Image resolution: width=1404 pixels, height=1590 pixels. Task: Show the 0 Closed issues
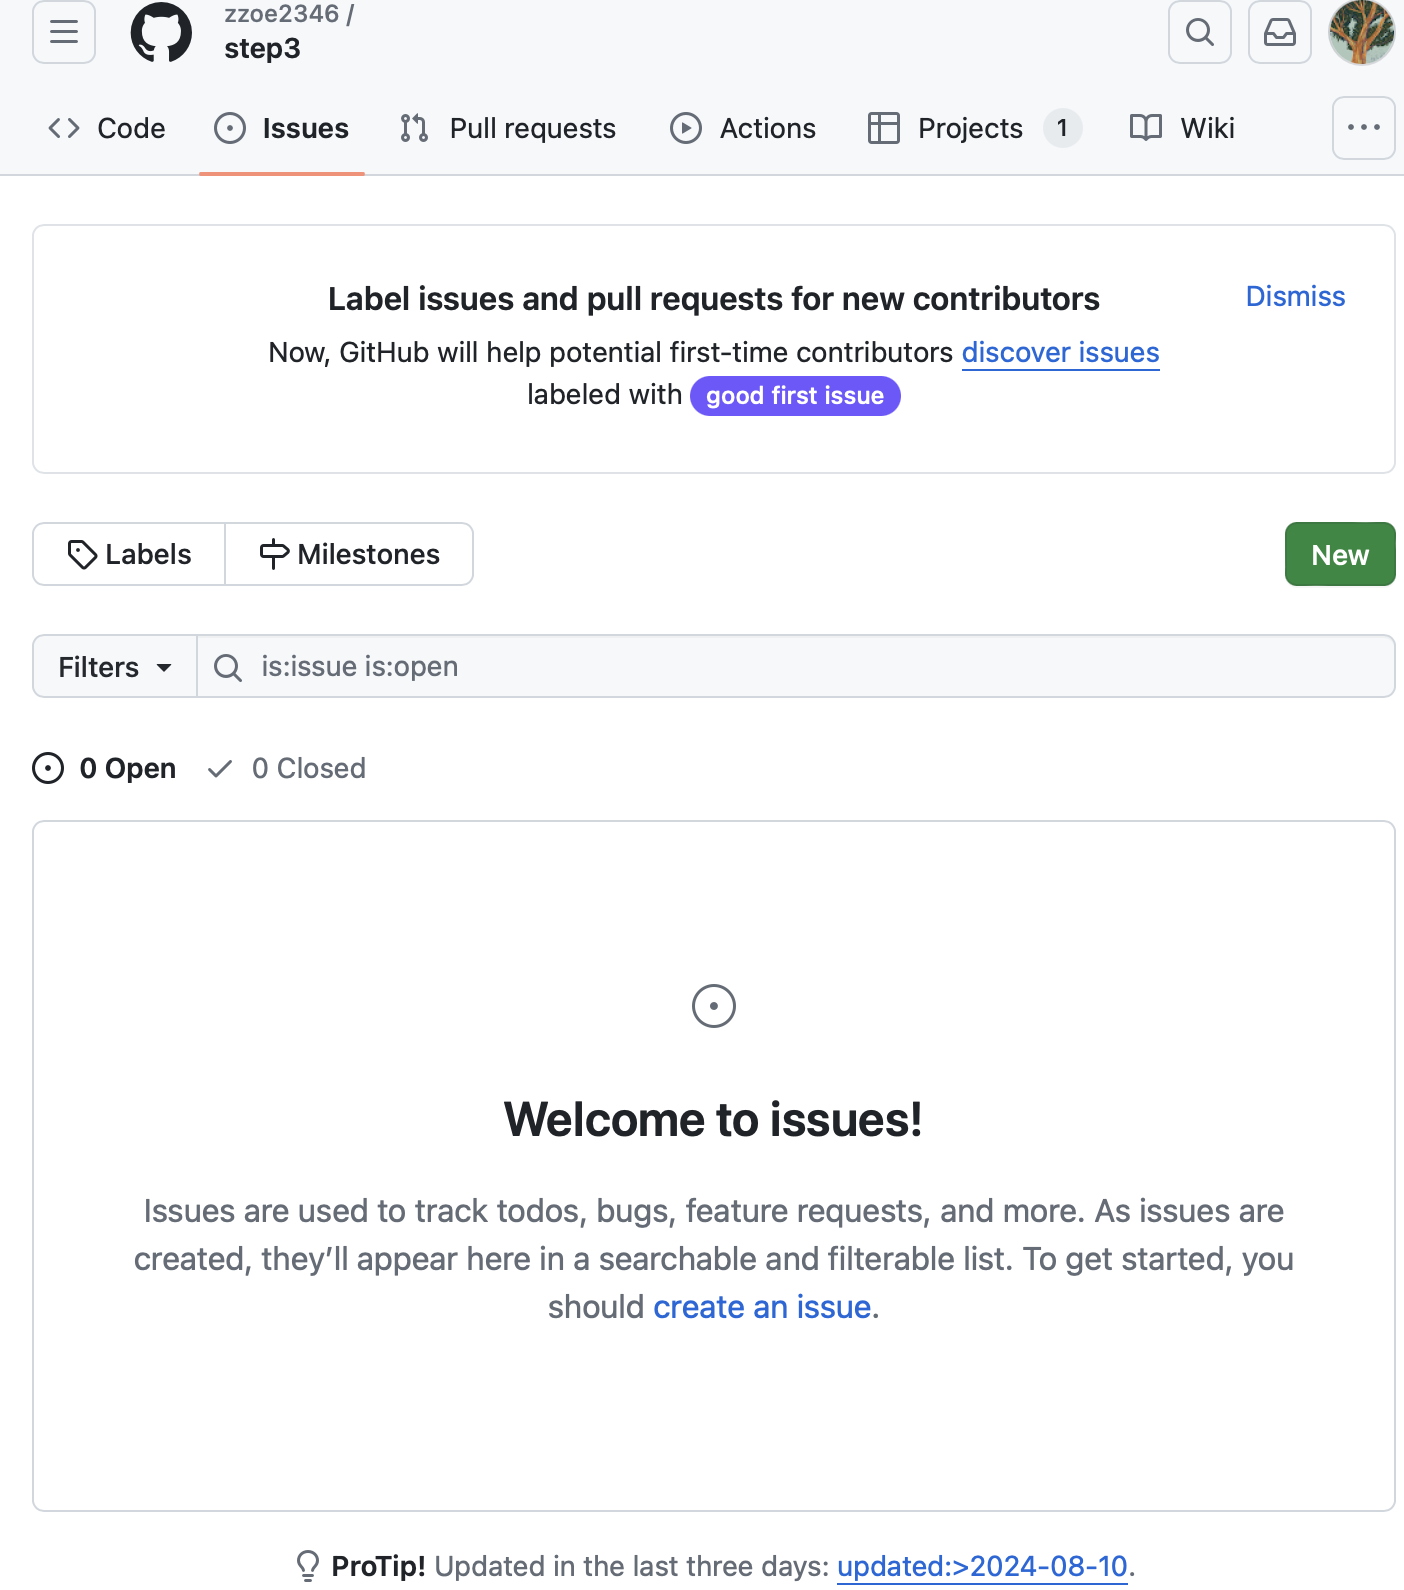coord(287,768)
